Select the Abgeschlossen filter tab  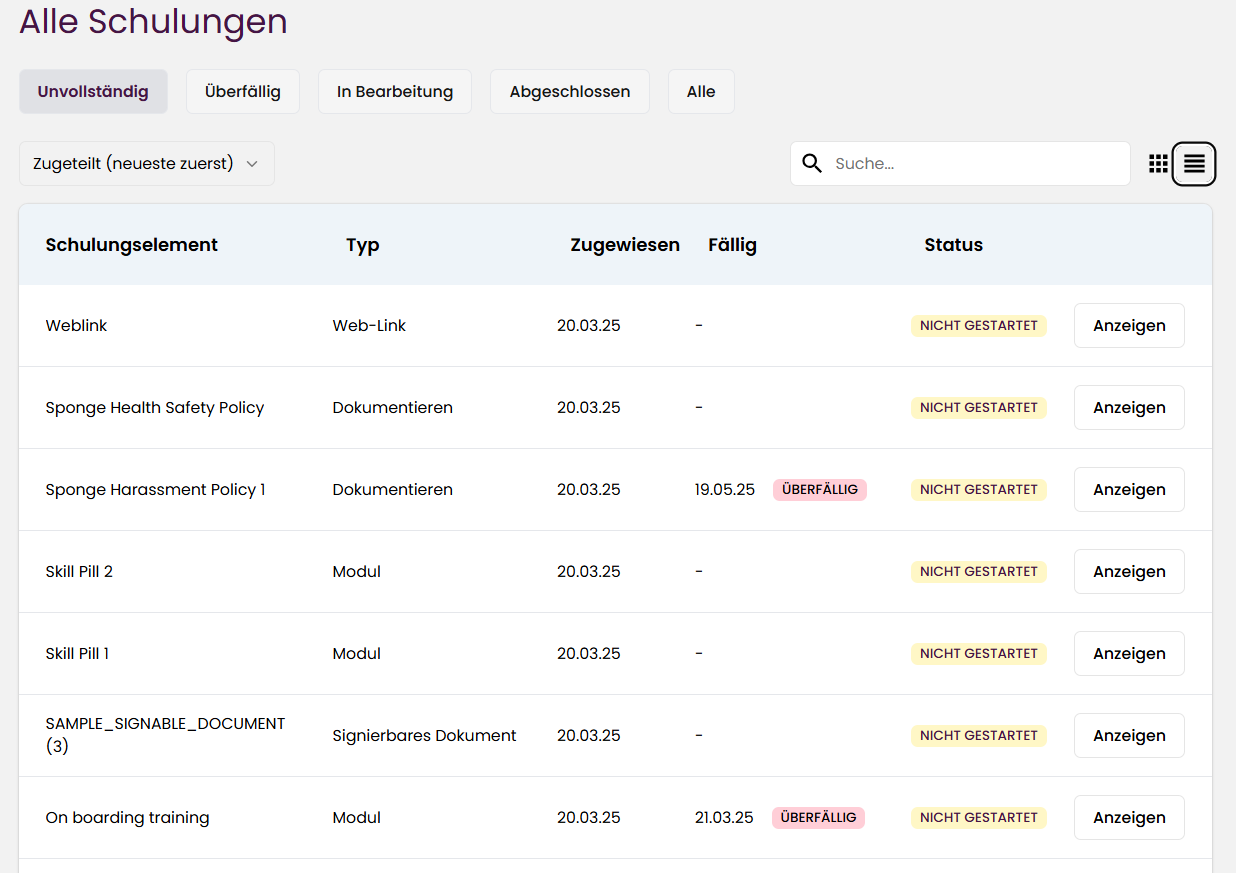pos(570,91)
